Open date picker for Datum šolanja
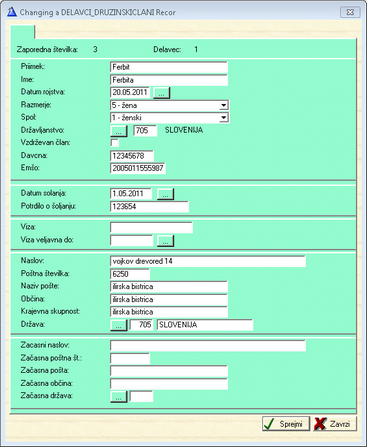Screen dimensions: 367x447 coord(166,194)
